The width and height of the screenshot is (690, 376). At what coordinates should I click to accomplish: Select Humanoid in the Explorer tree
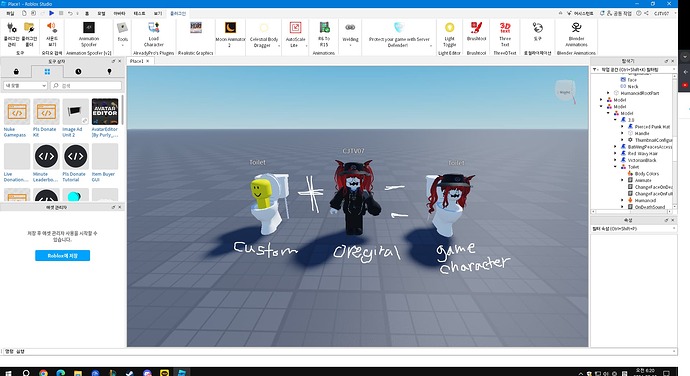coord(645,200)
